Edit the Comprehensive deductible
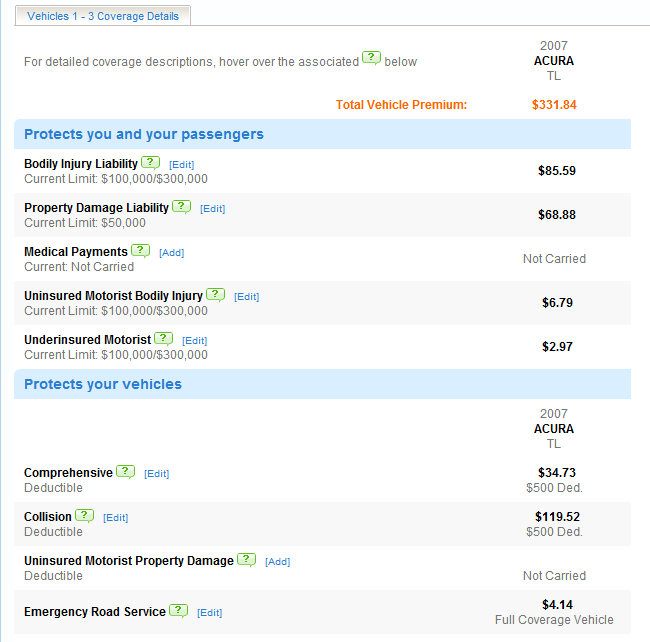 156,473
